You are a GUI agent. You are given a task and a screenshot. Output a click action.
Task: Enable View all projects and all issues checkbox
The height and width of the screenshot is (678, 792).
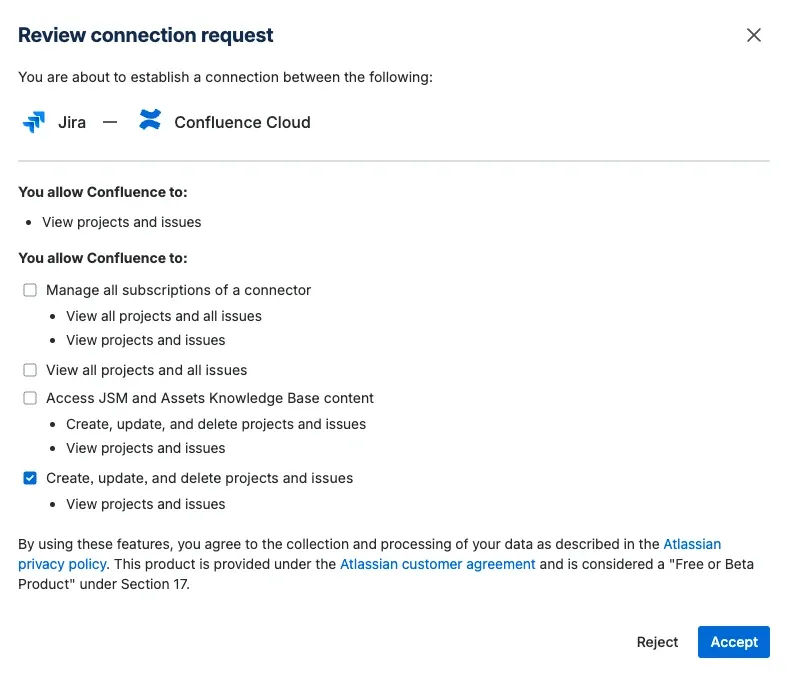pos(30,370)
